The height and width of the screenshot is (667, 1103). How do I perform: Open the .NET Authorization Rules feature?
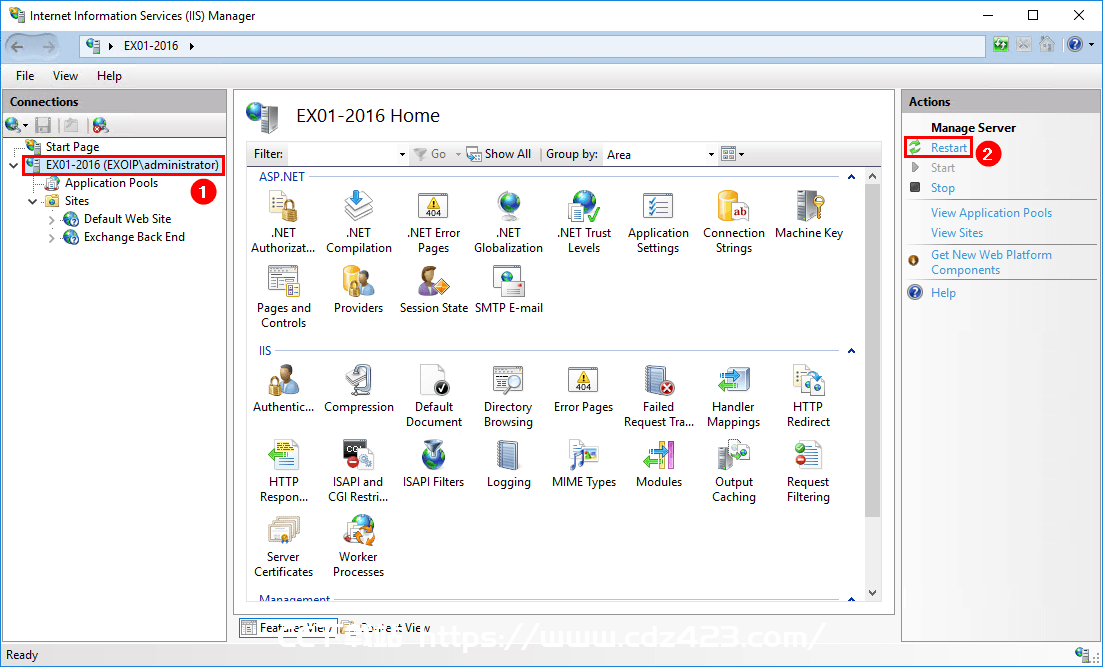(283, 222)
